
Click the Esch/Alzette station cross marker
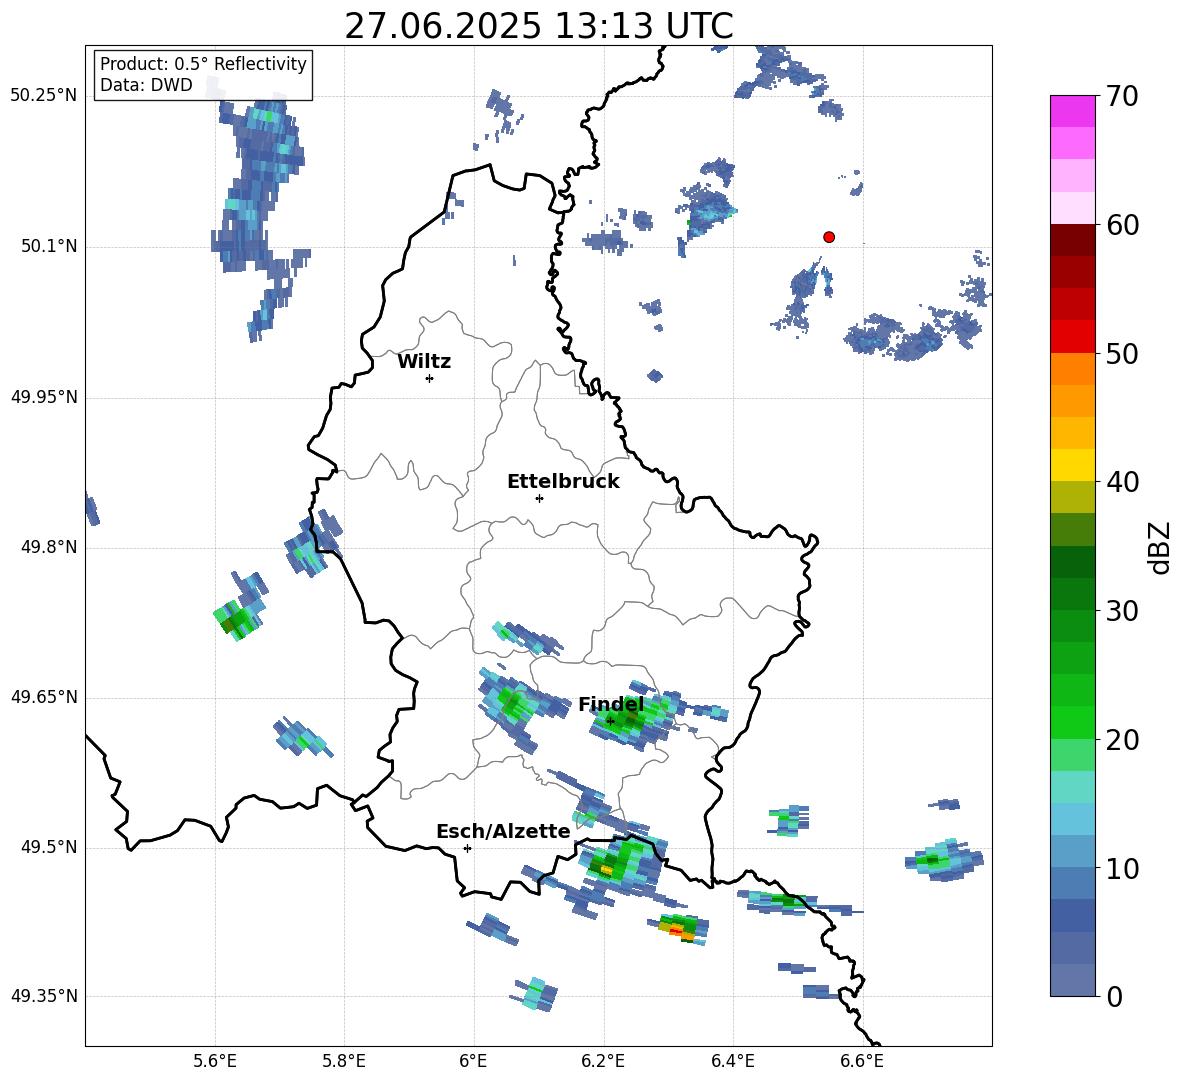coord(467,848)
